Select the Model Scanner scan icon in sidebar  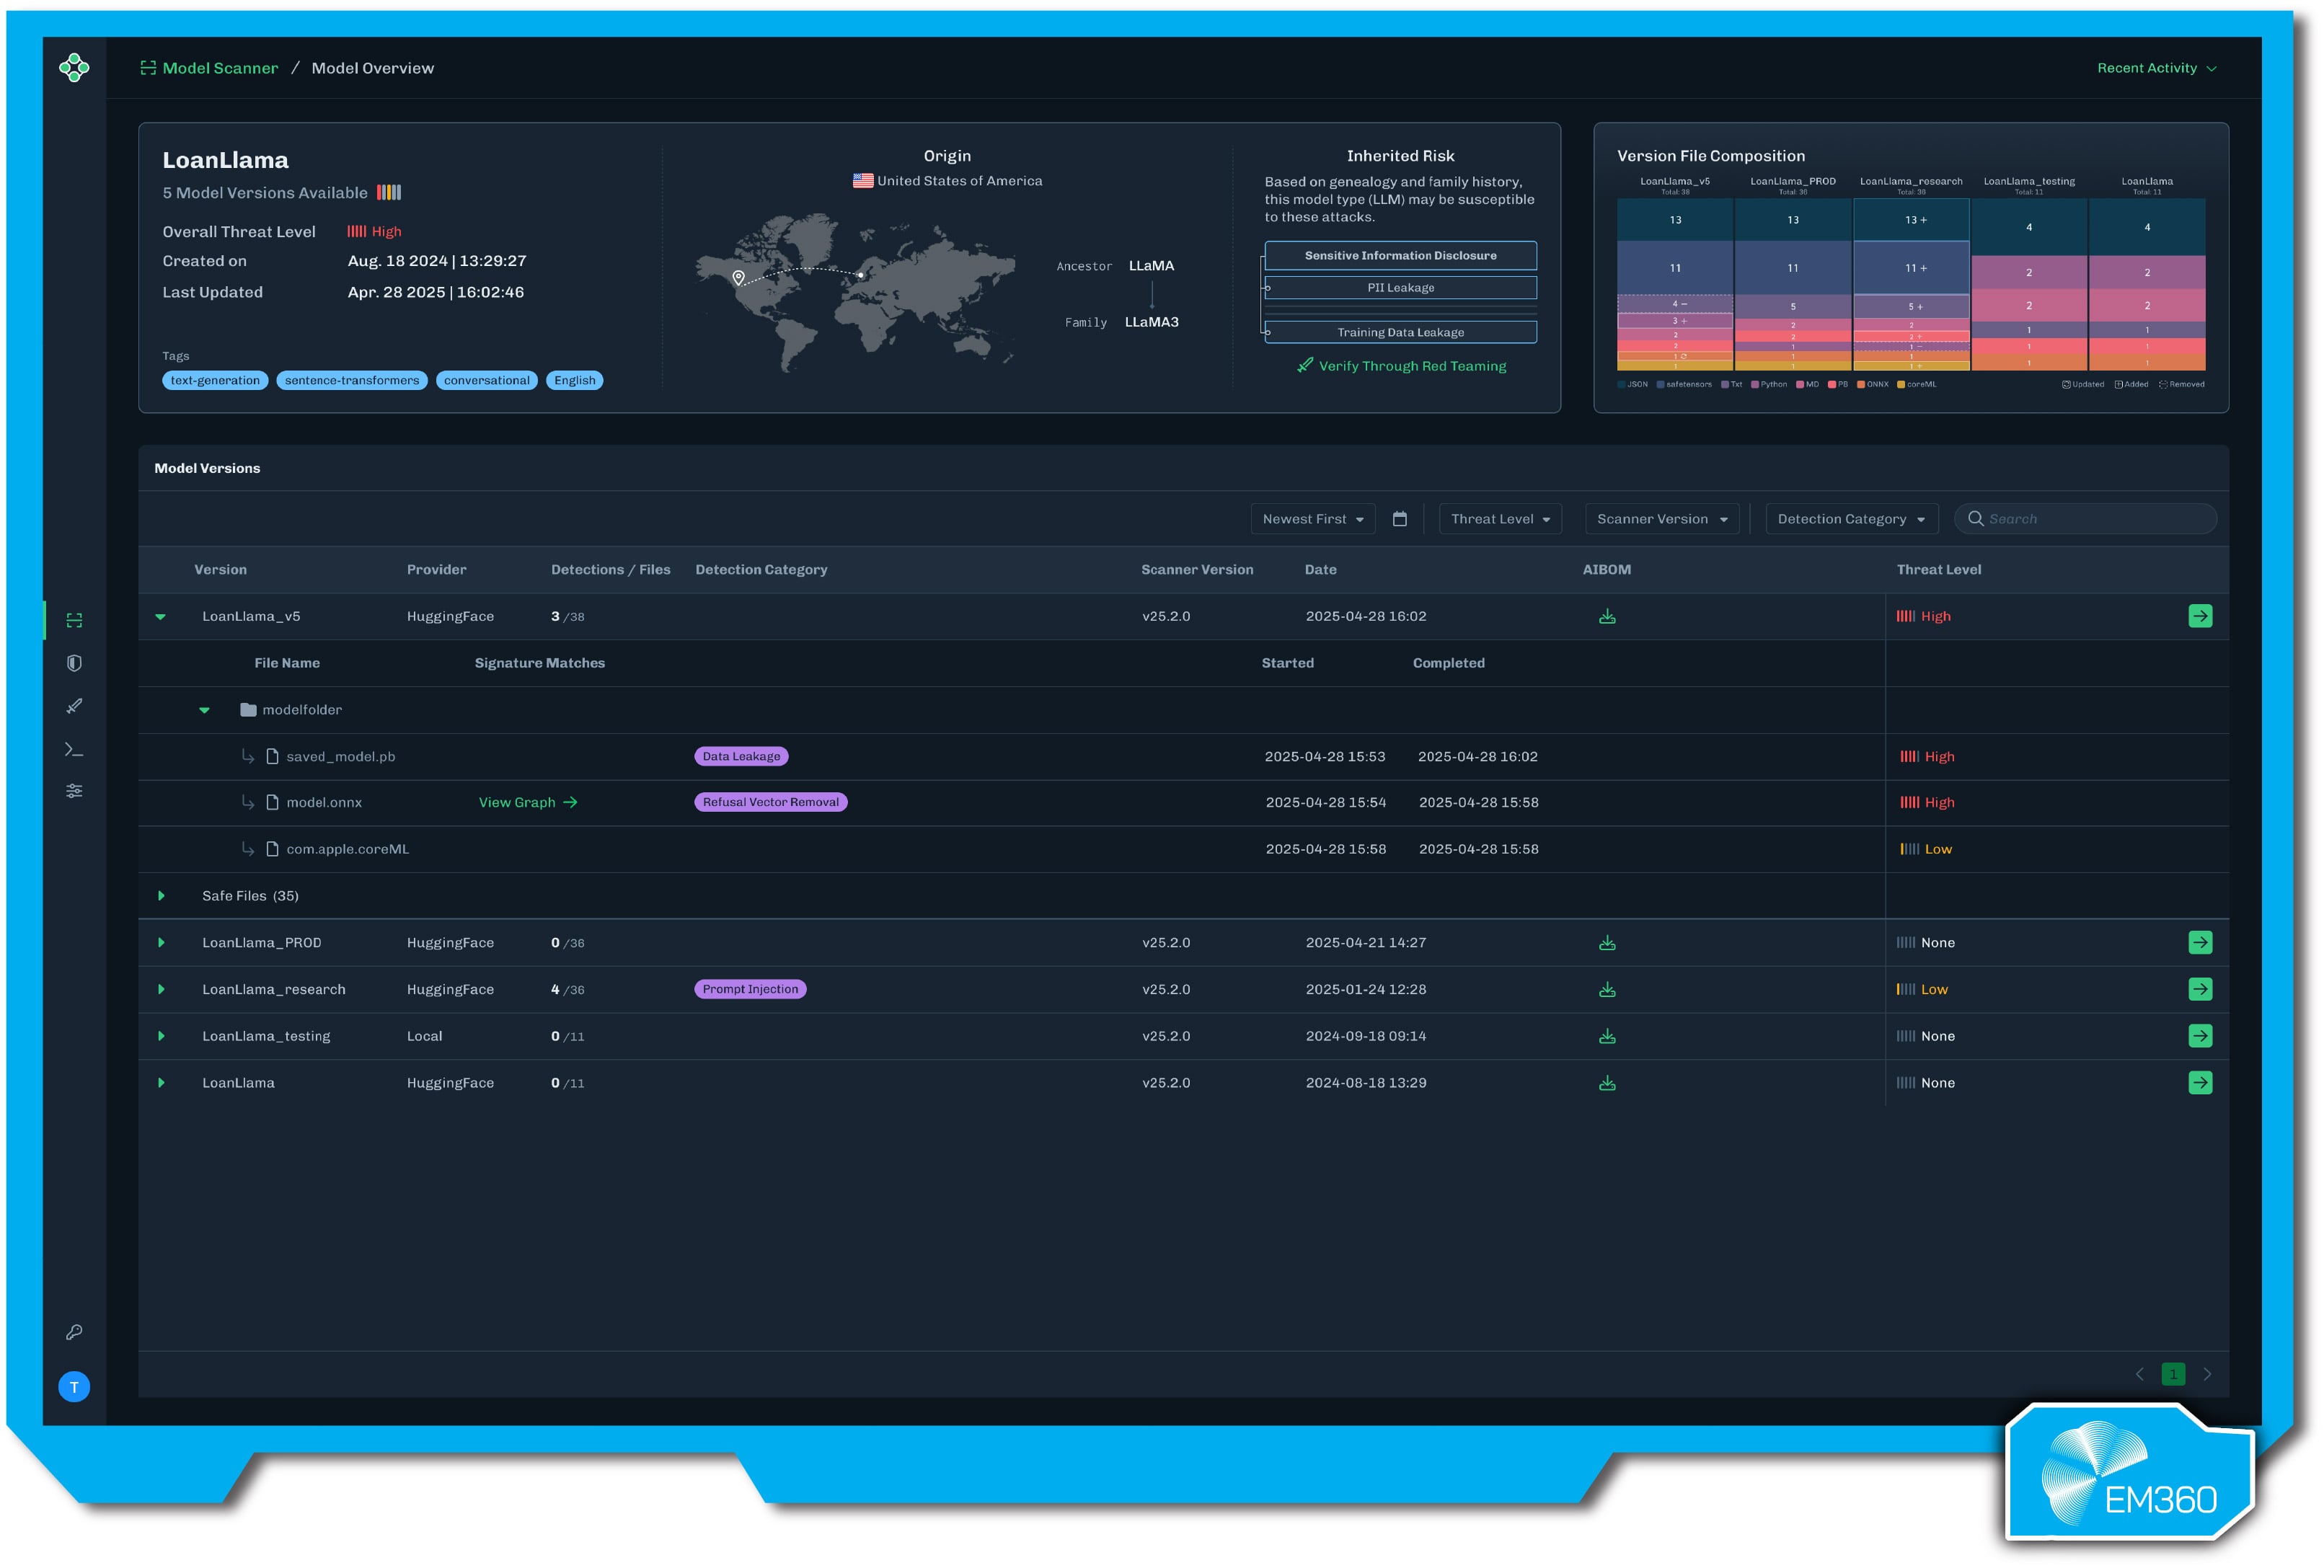coord(75,619)
